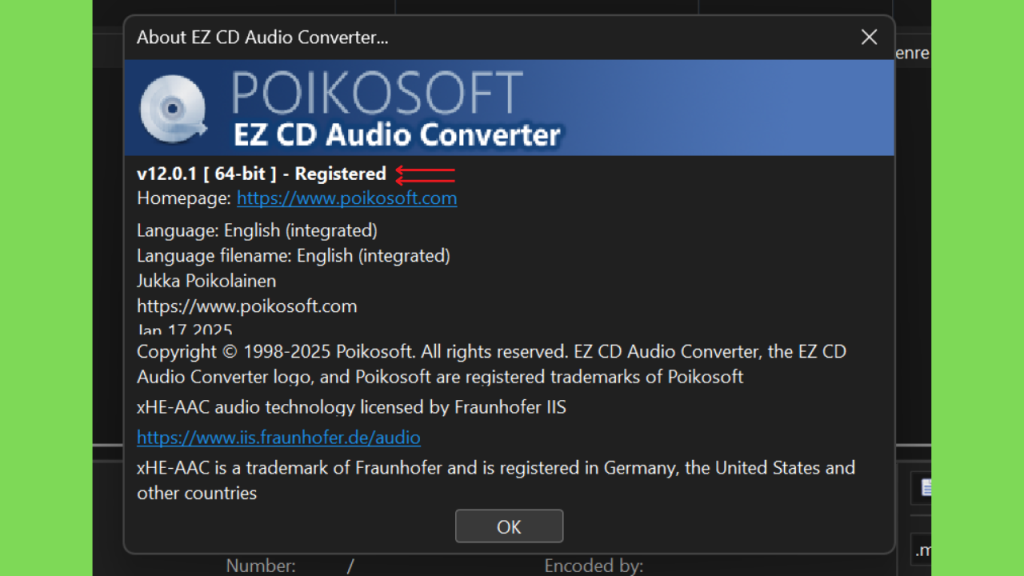Click the Encoded by field label
1024x576 pixels.
594,566
